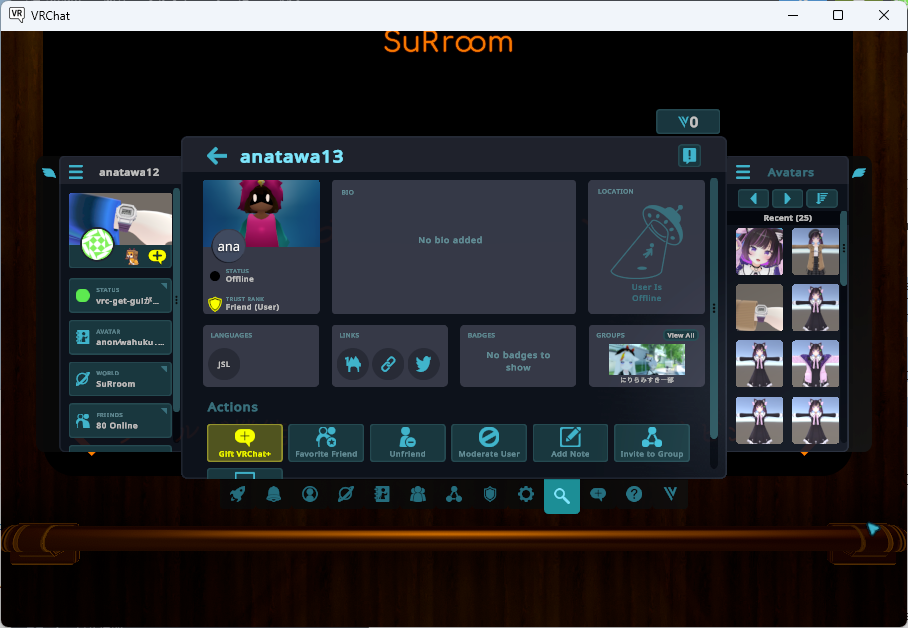Click Invite to Group button

tap(652, 443)
